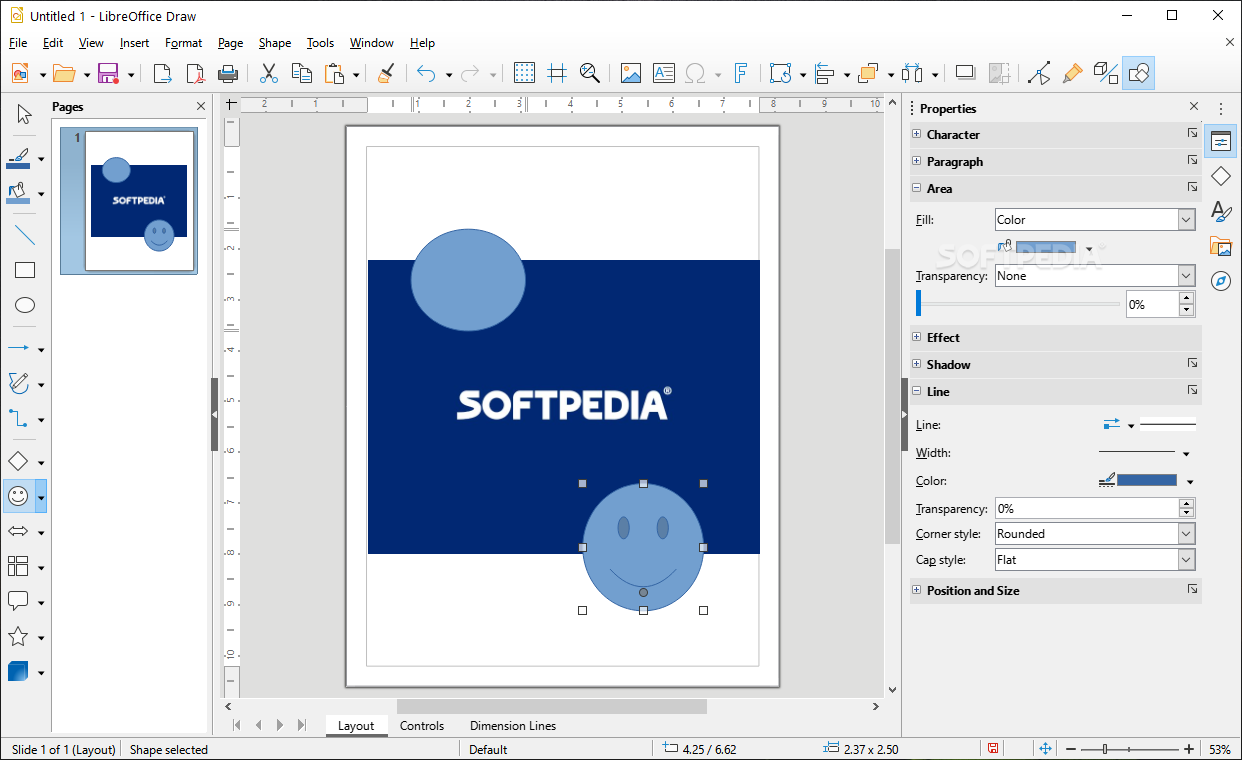The width and height of the screenshot is (1242, 760).
Task: Open Sidebar Gallery deck button
Action: click(1221, 246)
